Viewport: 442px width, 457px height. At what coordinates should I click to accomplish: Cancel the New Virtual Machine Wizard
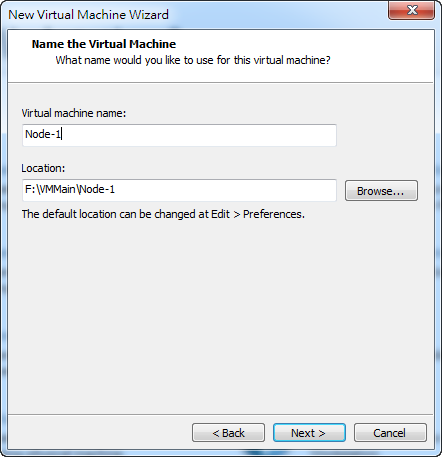(390, 433)
